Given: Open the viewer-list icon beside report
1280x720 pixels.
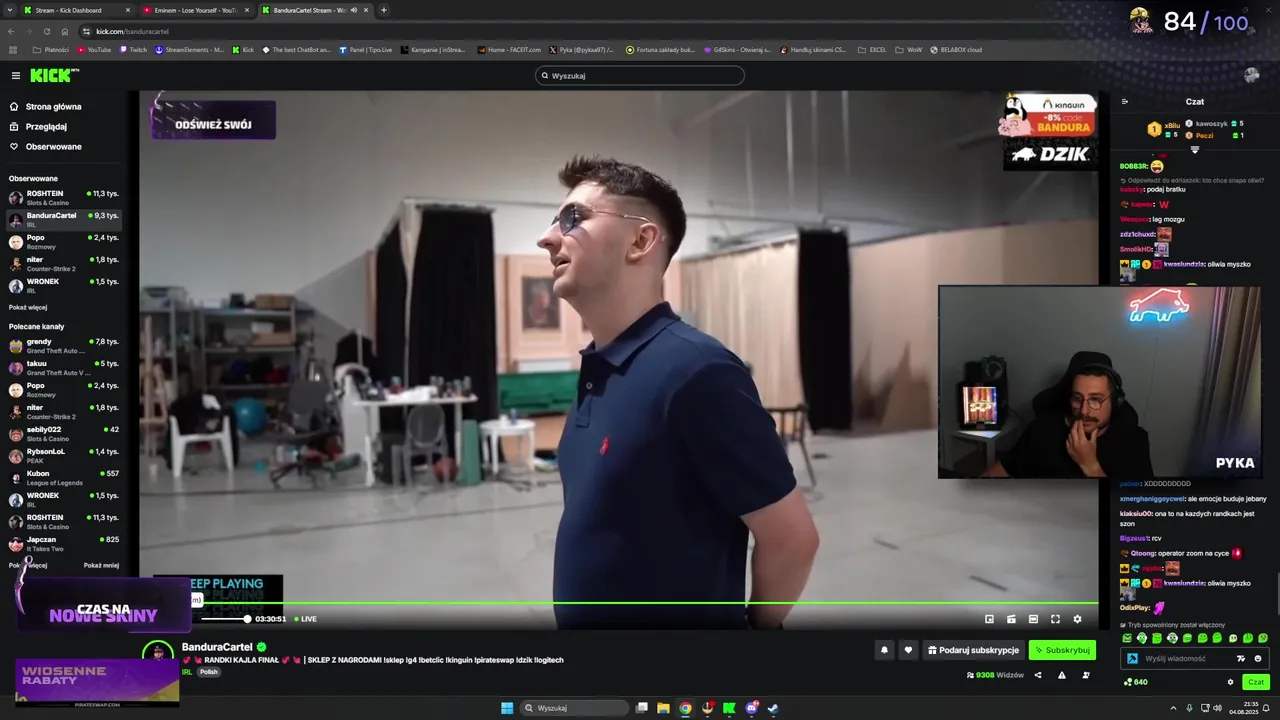Looking at the screenshot, I should (1086, 675).
